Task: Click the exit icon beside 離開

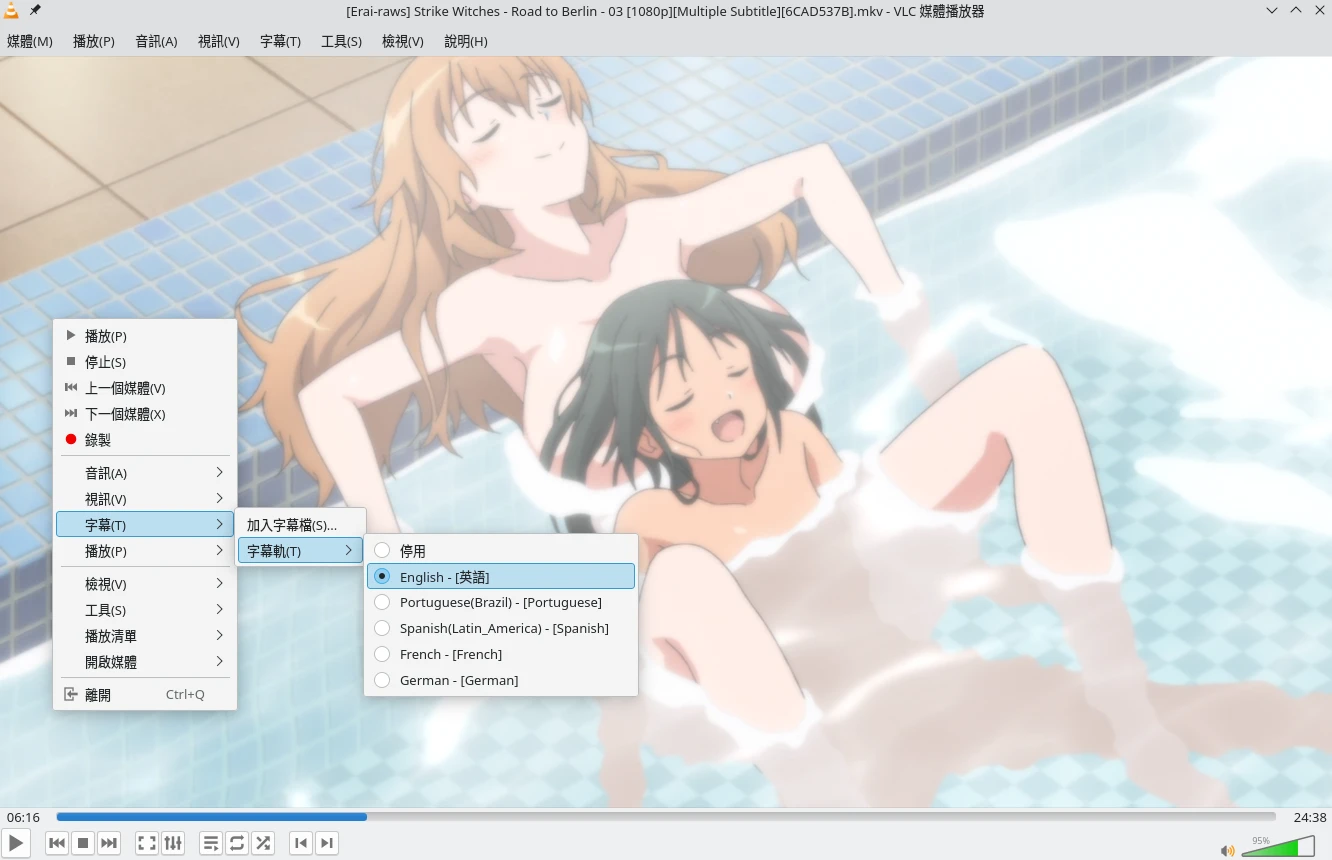Action: click(x=71, y=694)
